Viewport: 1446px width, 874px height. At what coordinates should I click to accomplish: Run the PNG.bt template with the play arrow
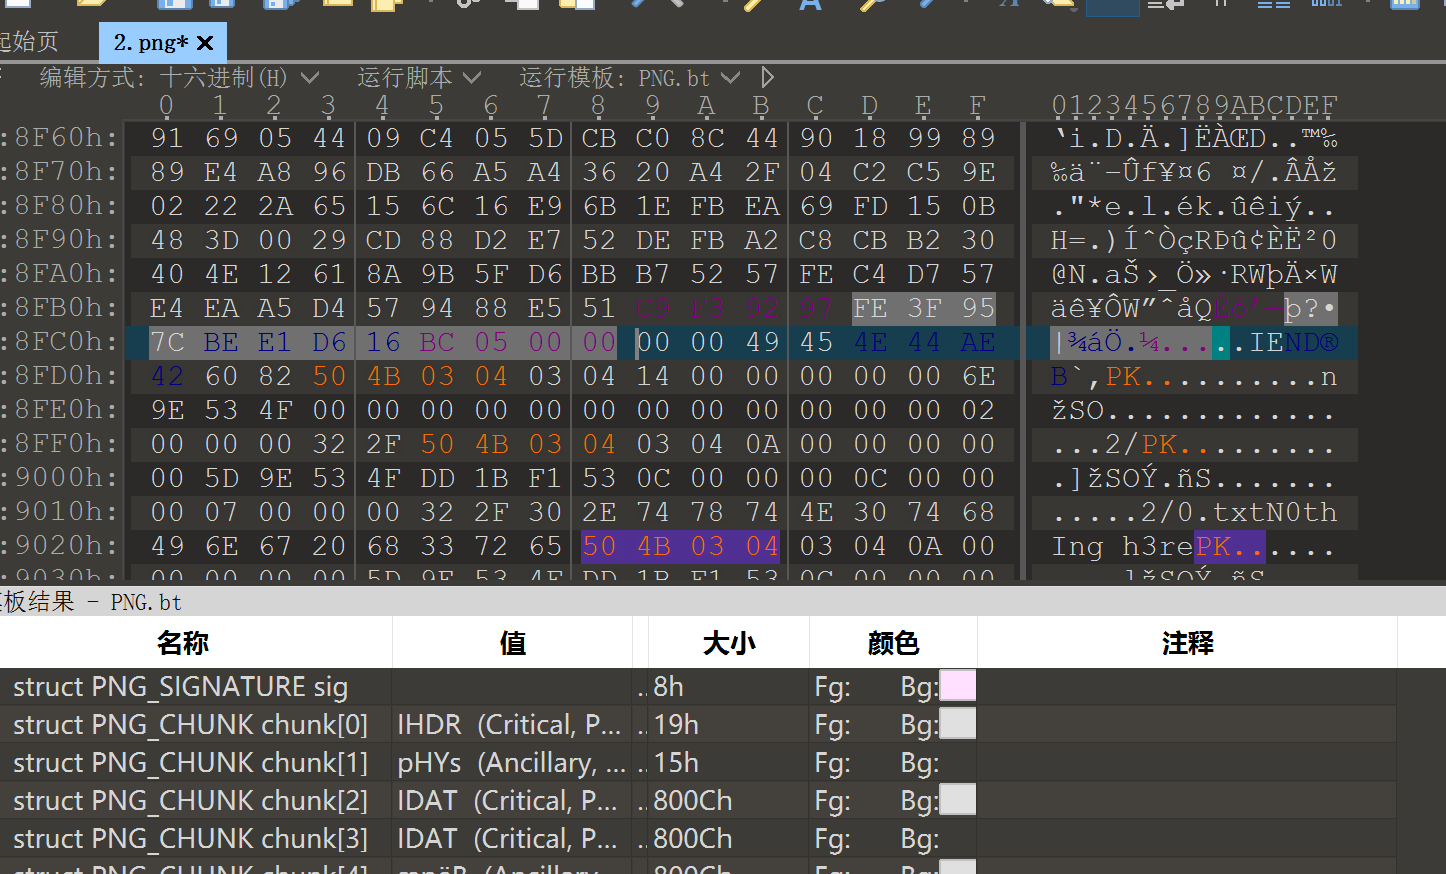tap(767, 77)
